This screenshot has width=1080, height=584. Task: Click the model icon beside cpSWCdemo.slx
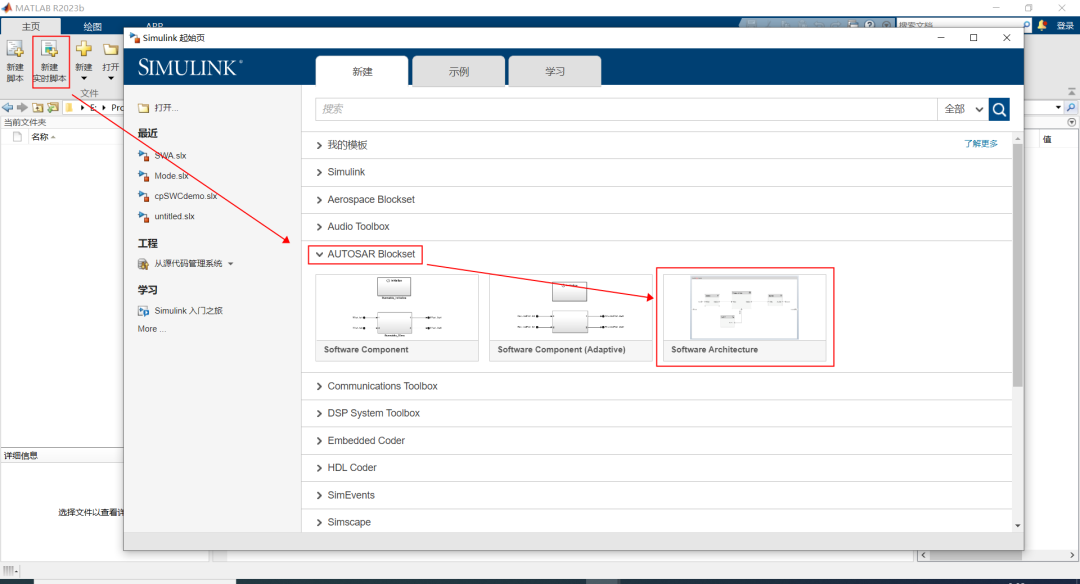(143, 196)
